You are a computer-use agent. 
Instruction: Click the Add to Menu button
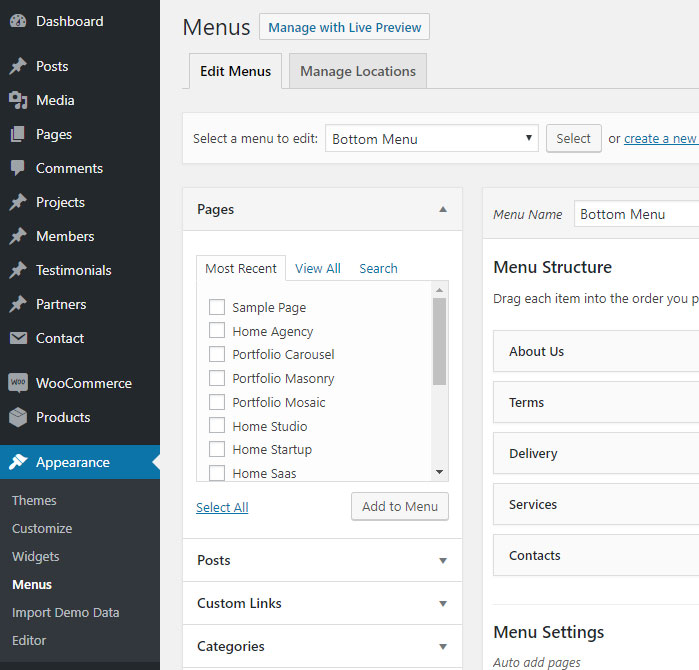click(x=399, y=506)
